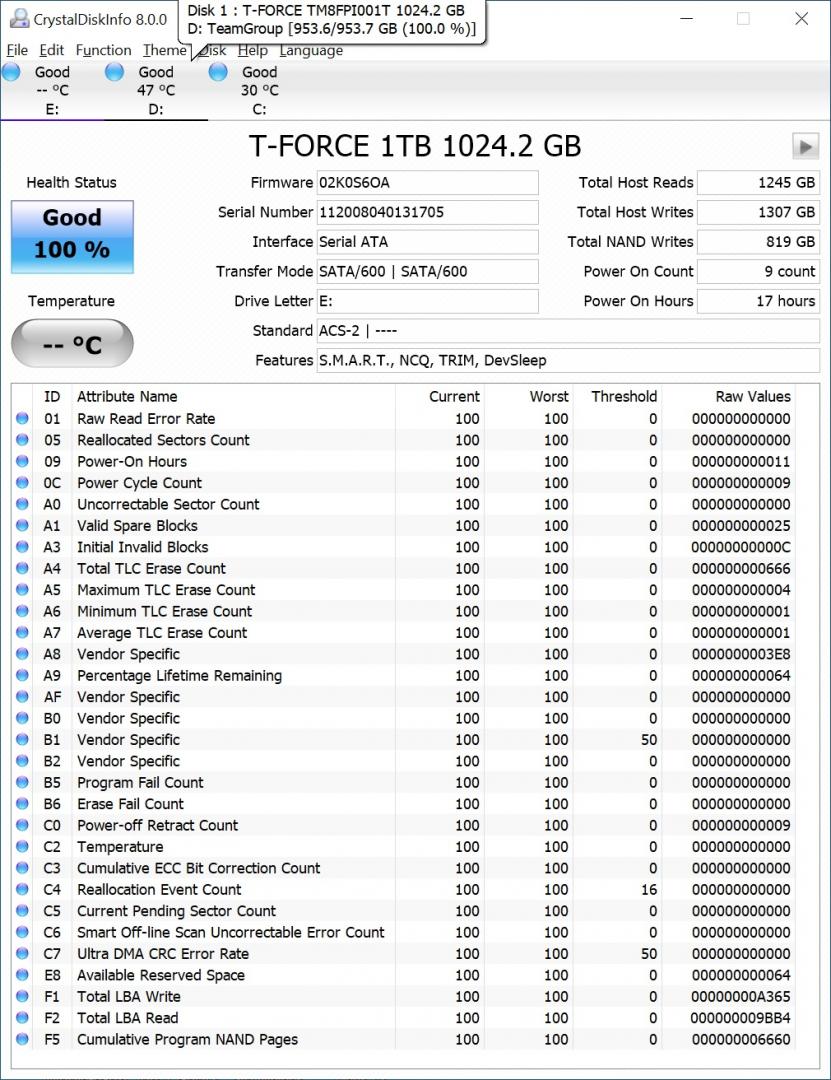Image resolution: width=831 pixels, height=1080 pixels.
Task: Click the CrystalDiskInfo app icon in title bar
Action: 19,19
